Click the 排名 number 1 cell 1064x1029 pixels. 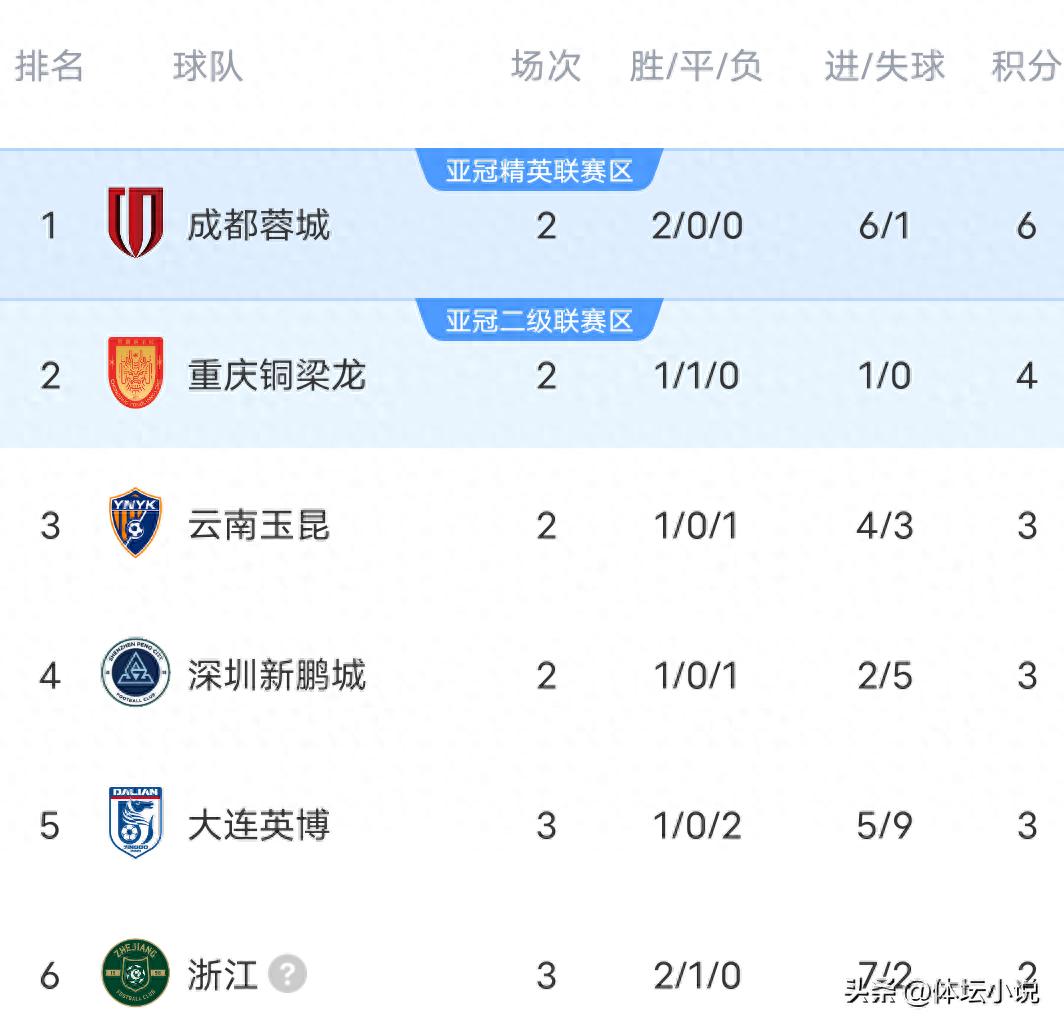coord(50,226)
